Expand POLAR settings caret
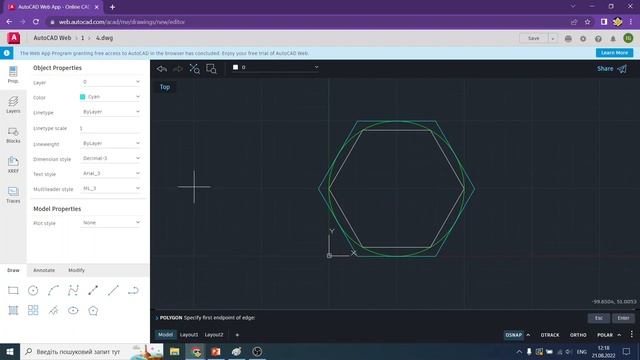Screen dimensions: 640x360 pos(619,335)
